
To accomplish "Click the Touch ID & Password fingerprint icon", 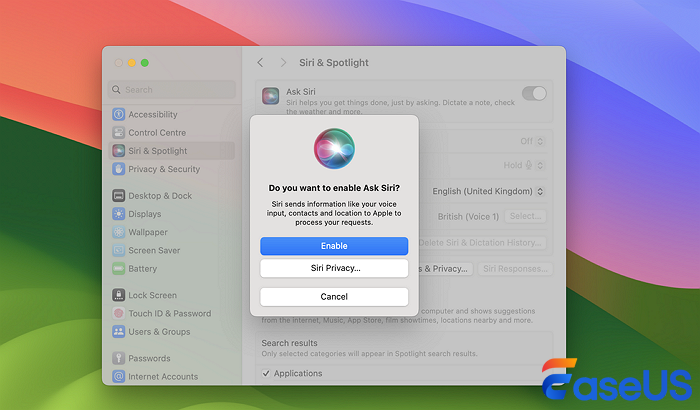I will [118, 314].
